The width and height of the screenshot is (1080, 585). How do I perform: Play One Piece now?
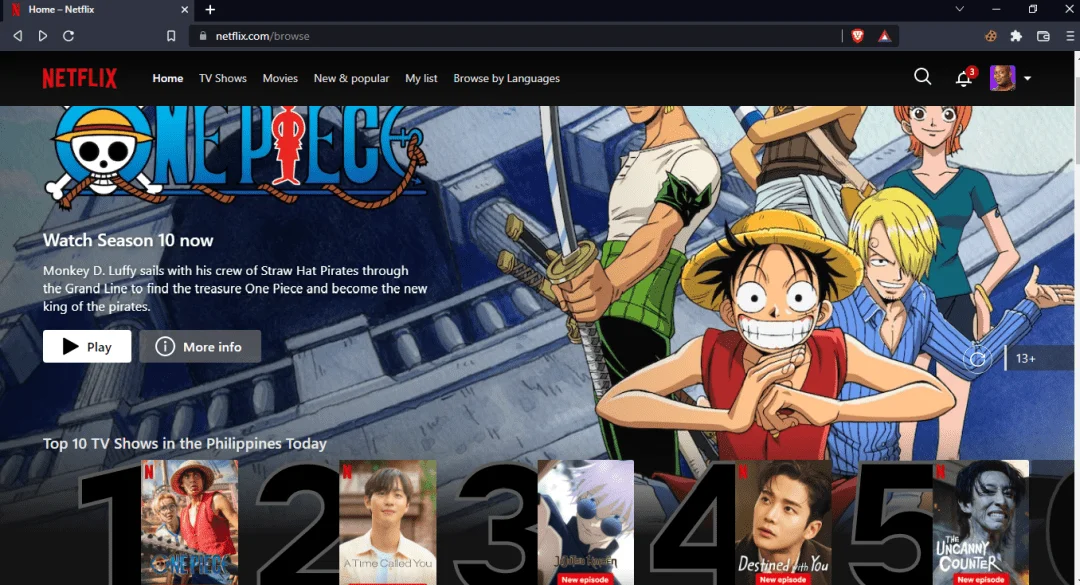click(87, 346)
